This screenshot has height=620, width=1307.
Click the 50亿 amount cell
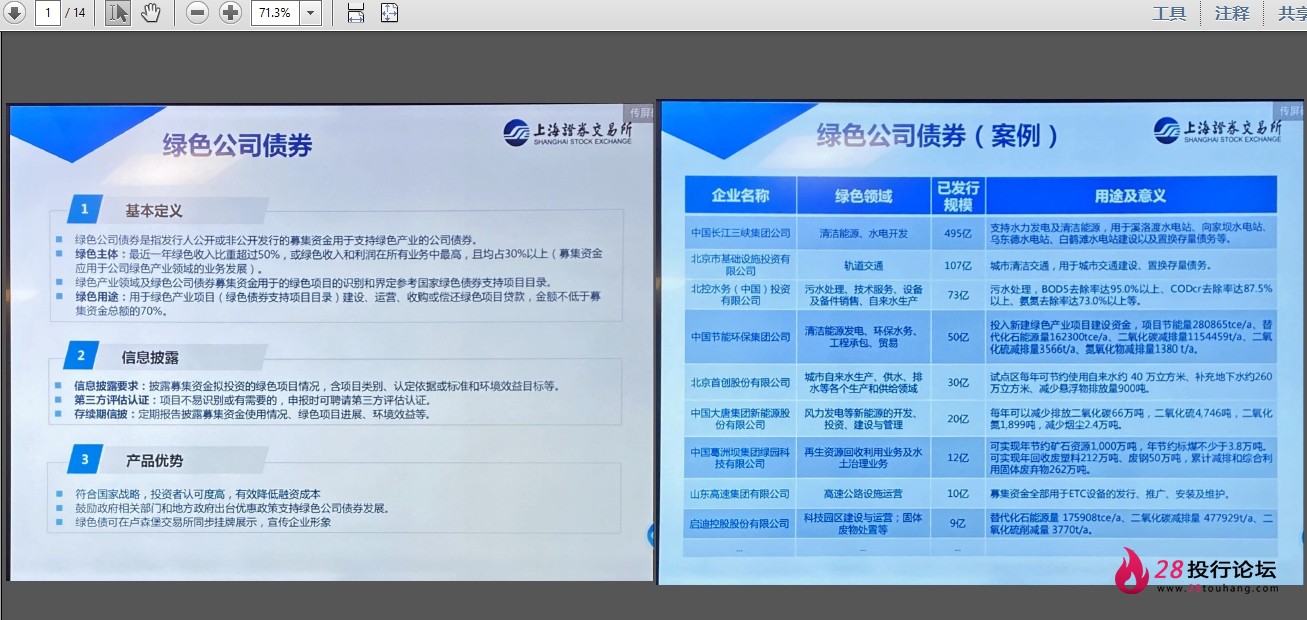958,337
